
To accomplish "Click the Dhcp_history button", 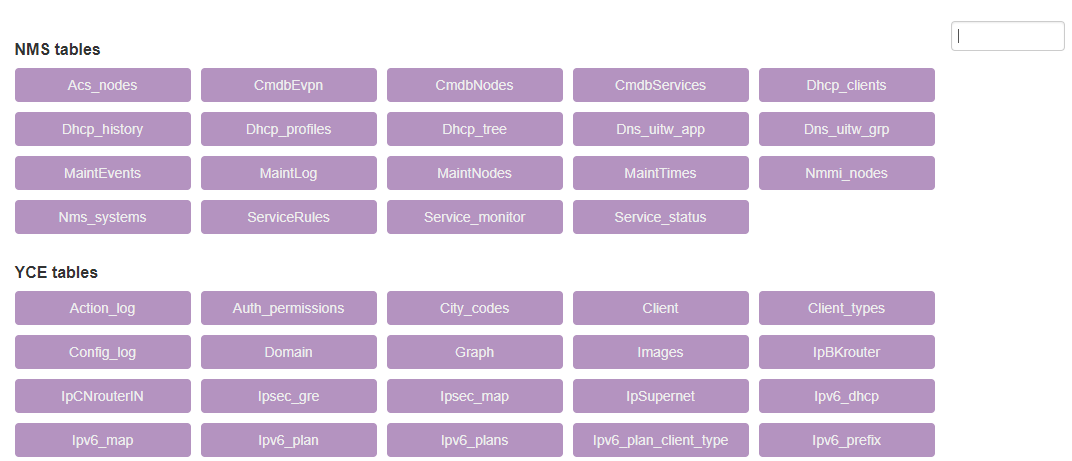I will (103, 129).
